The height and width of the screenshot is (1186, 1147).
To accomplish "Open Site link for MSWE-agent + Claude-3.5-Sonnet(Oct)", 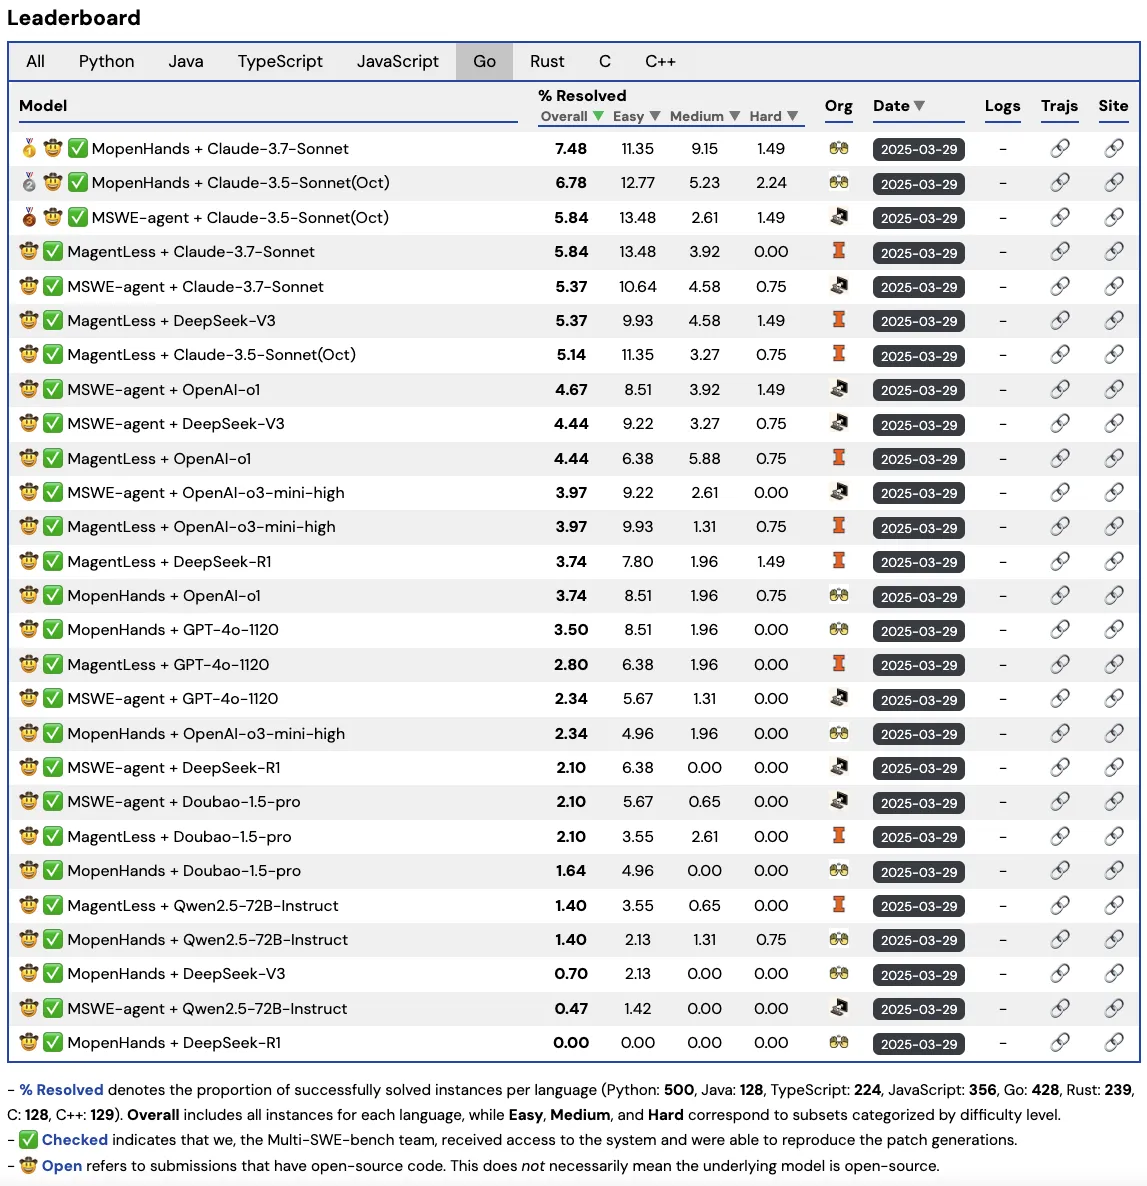I will coord(1113,217).
